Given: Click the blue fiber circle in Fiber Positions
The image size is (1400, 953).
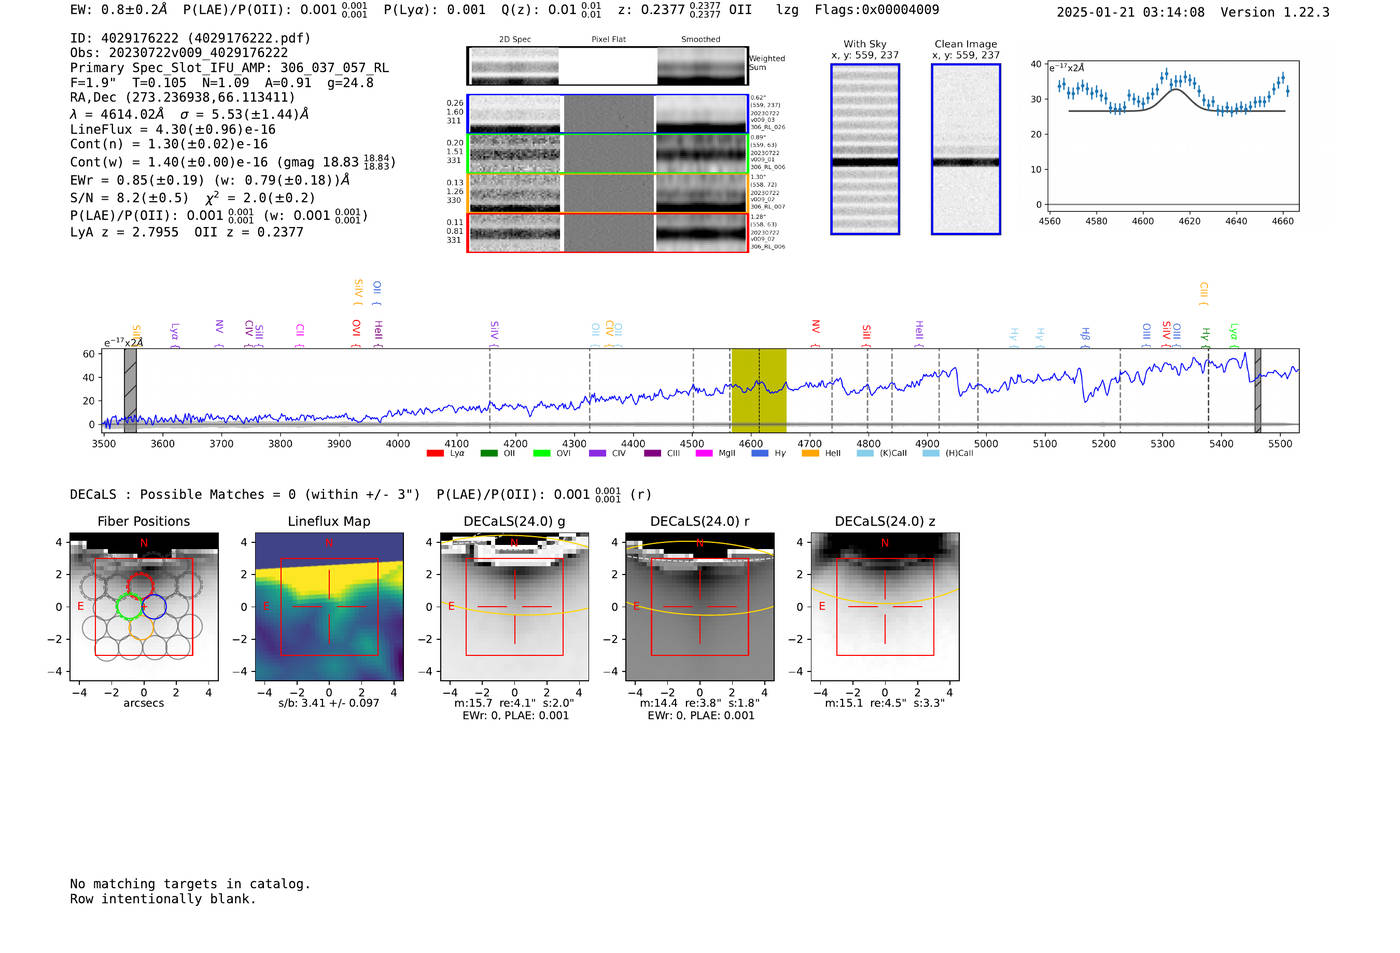Looking at the screenshot, I should tap(154, 607).
